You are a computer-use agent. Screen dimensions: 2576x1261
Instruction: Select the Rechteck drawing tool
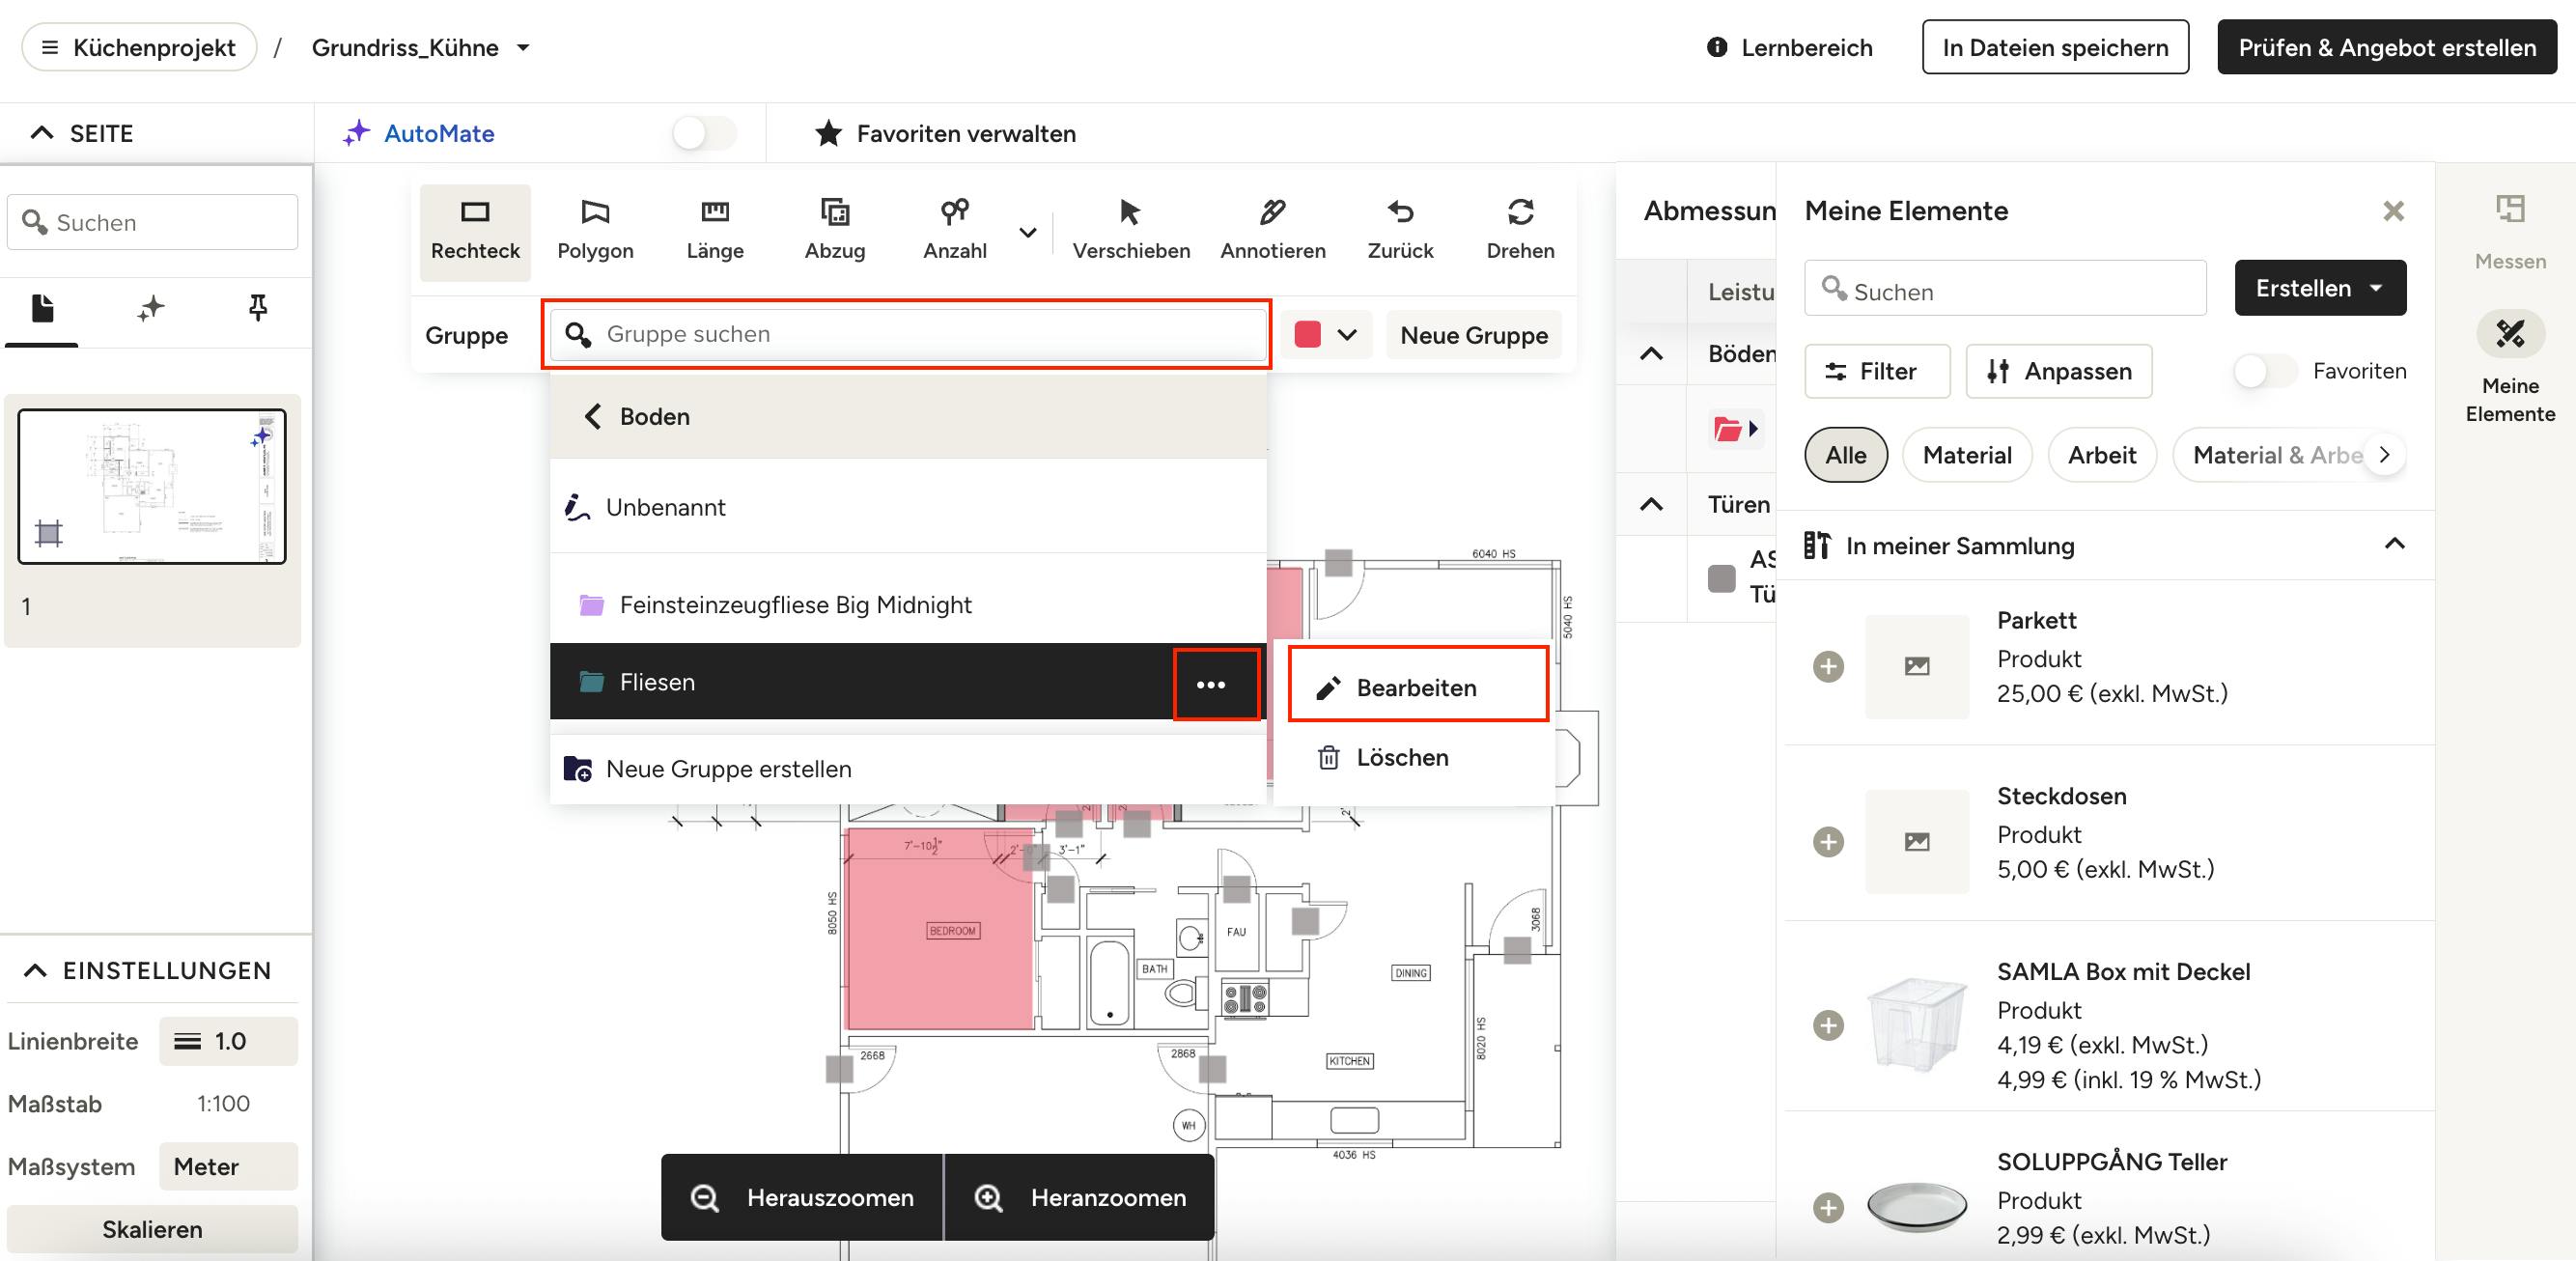click(475, 231)
